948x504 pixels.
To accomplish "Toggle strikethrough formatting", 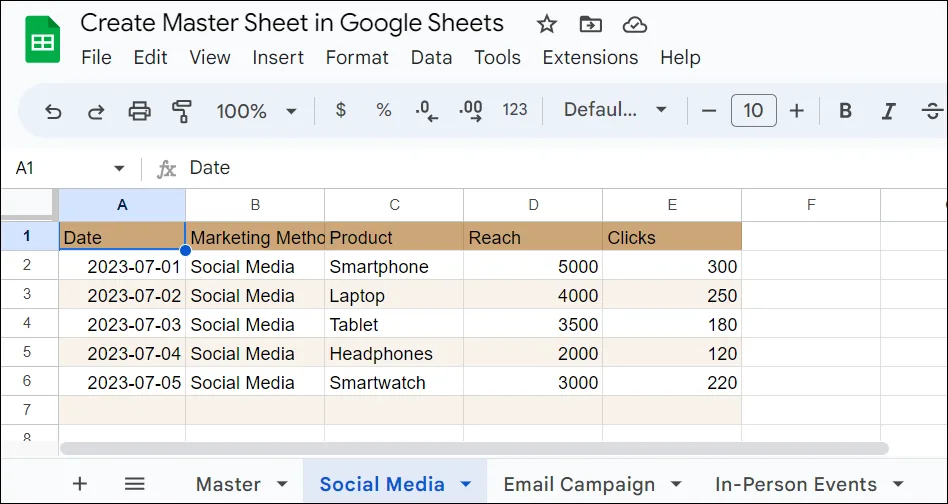I will tap(932, 111).
